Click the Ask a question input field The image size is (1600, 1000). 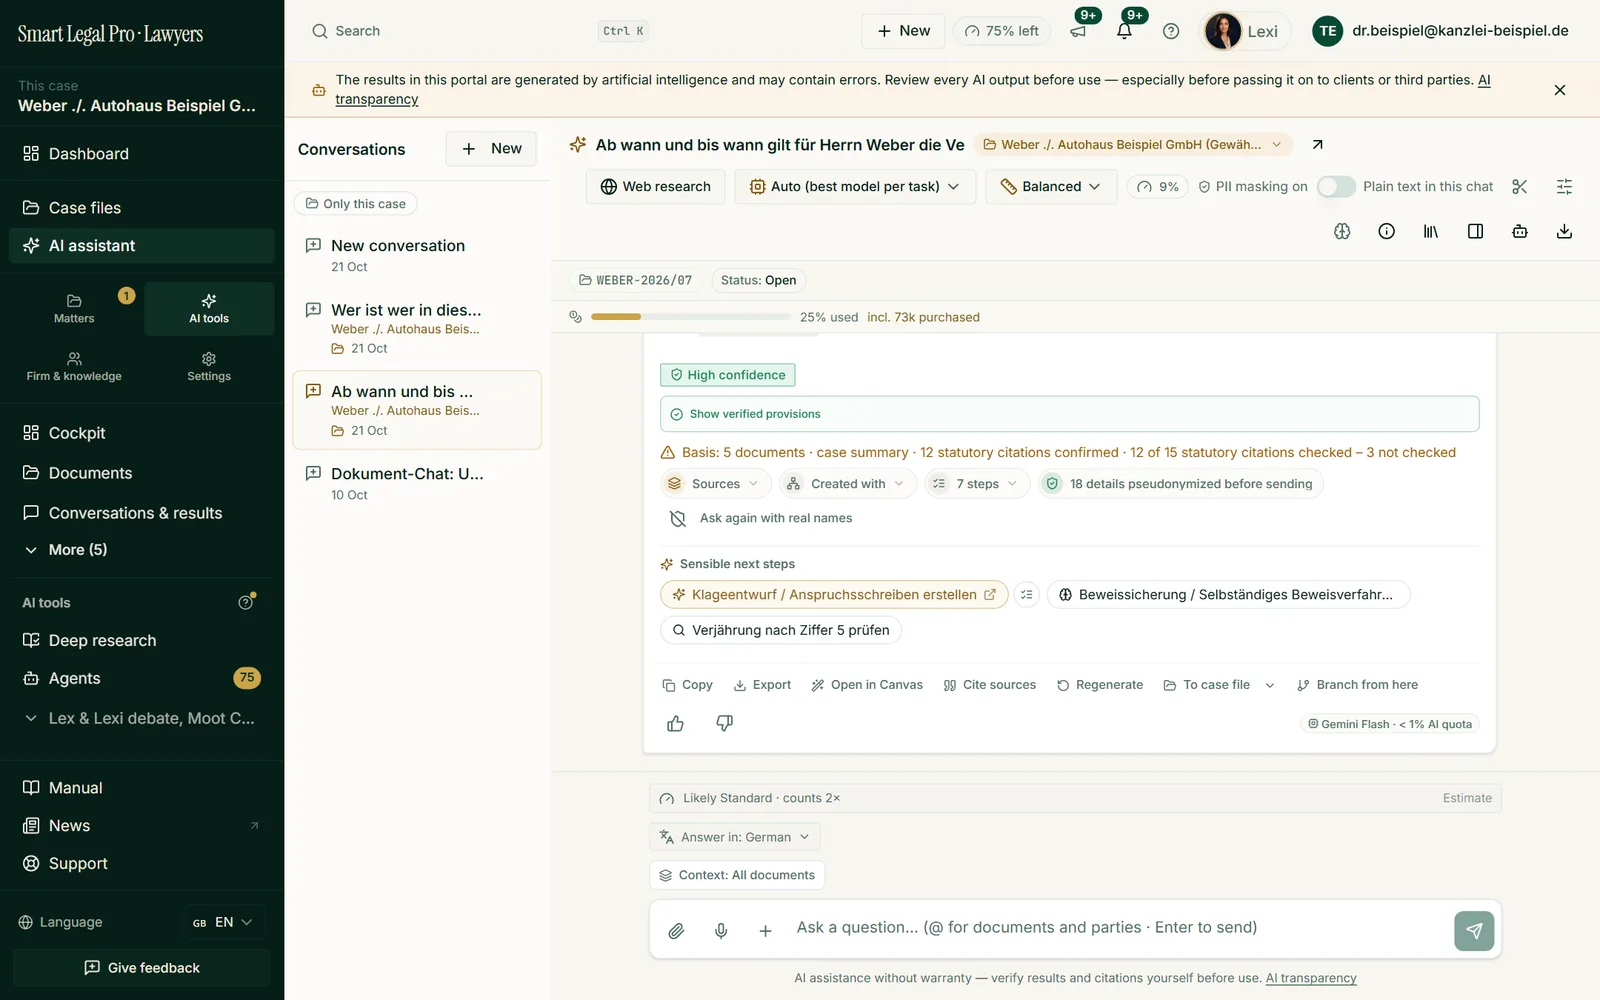point(1118,928)
